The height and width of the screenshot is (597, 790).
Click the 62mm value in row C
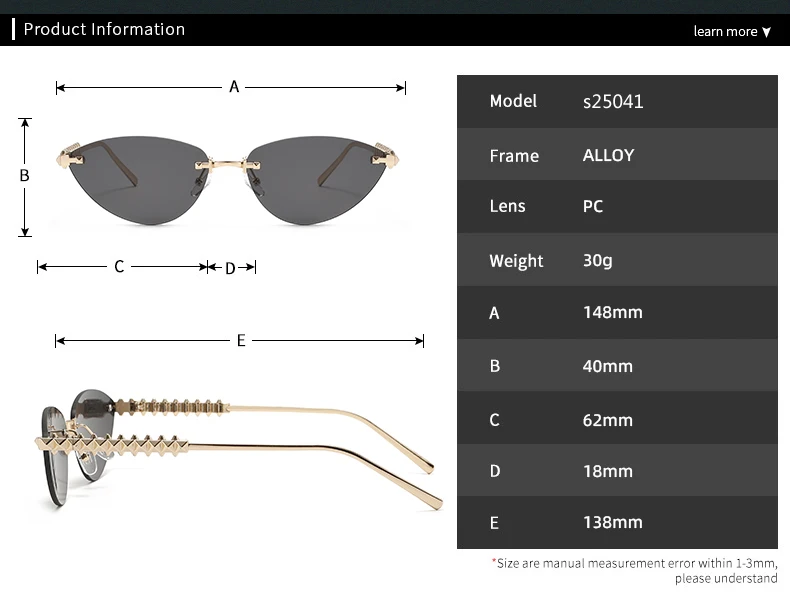(608, 420)
